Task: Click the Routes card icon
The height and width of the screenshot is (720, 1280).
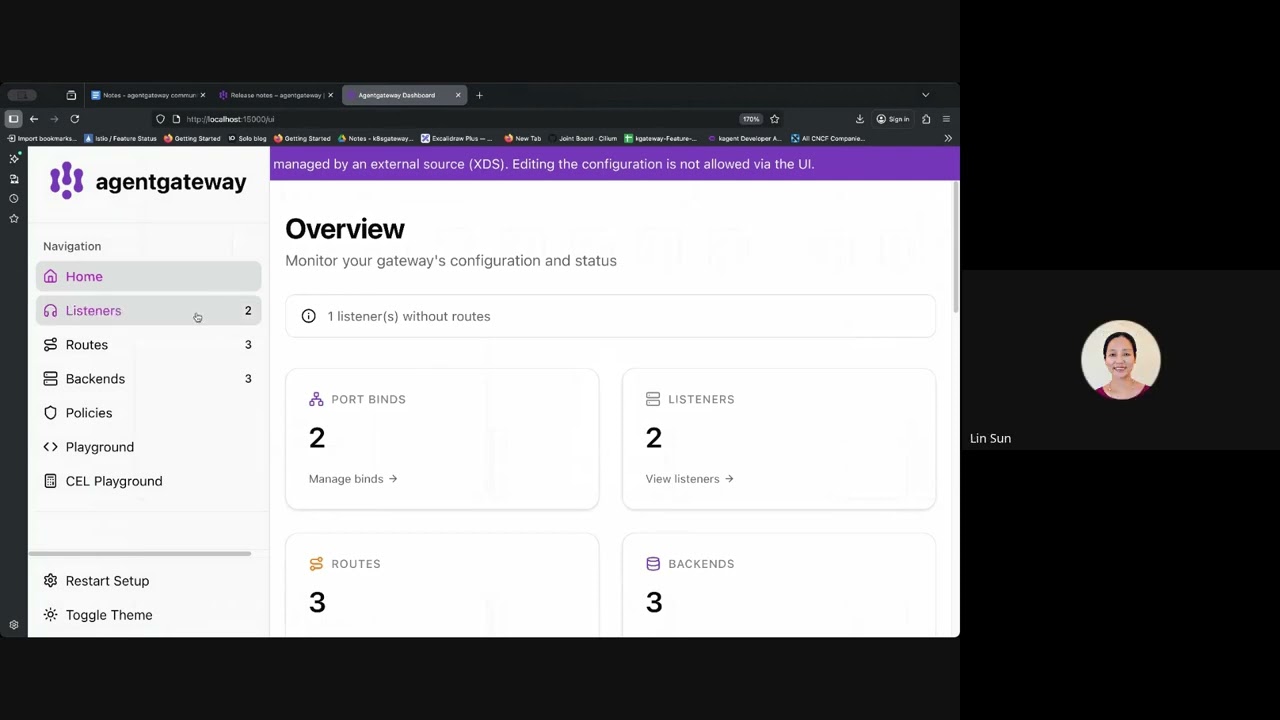Action: point(316,563)
